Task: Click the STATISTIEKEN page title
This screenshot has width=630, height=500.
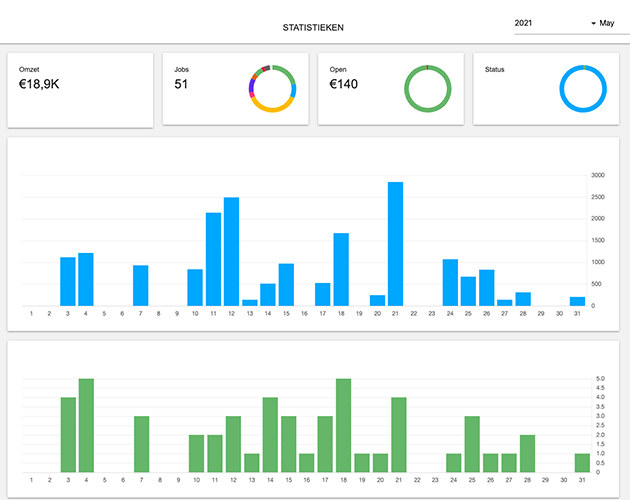Action: click(x=314, y=27)
